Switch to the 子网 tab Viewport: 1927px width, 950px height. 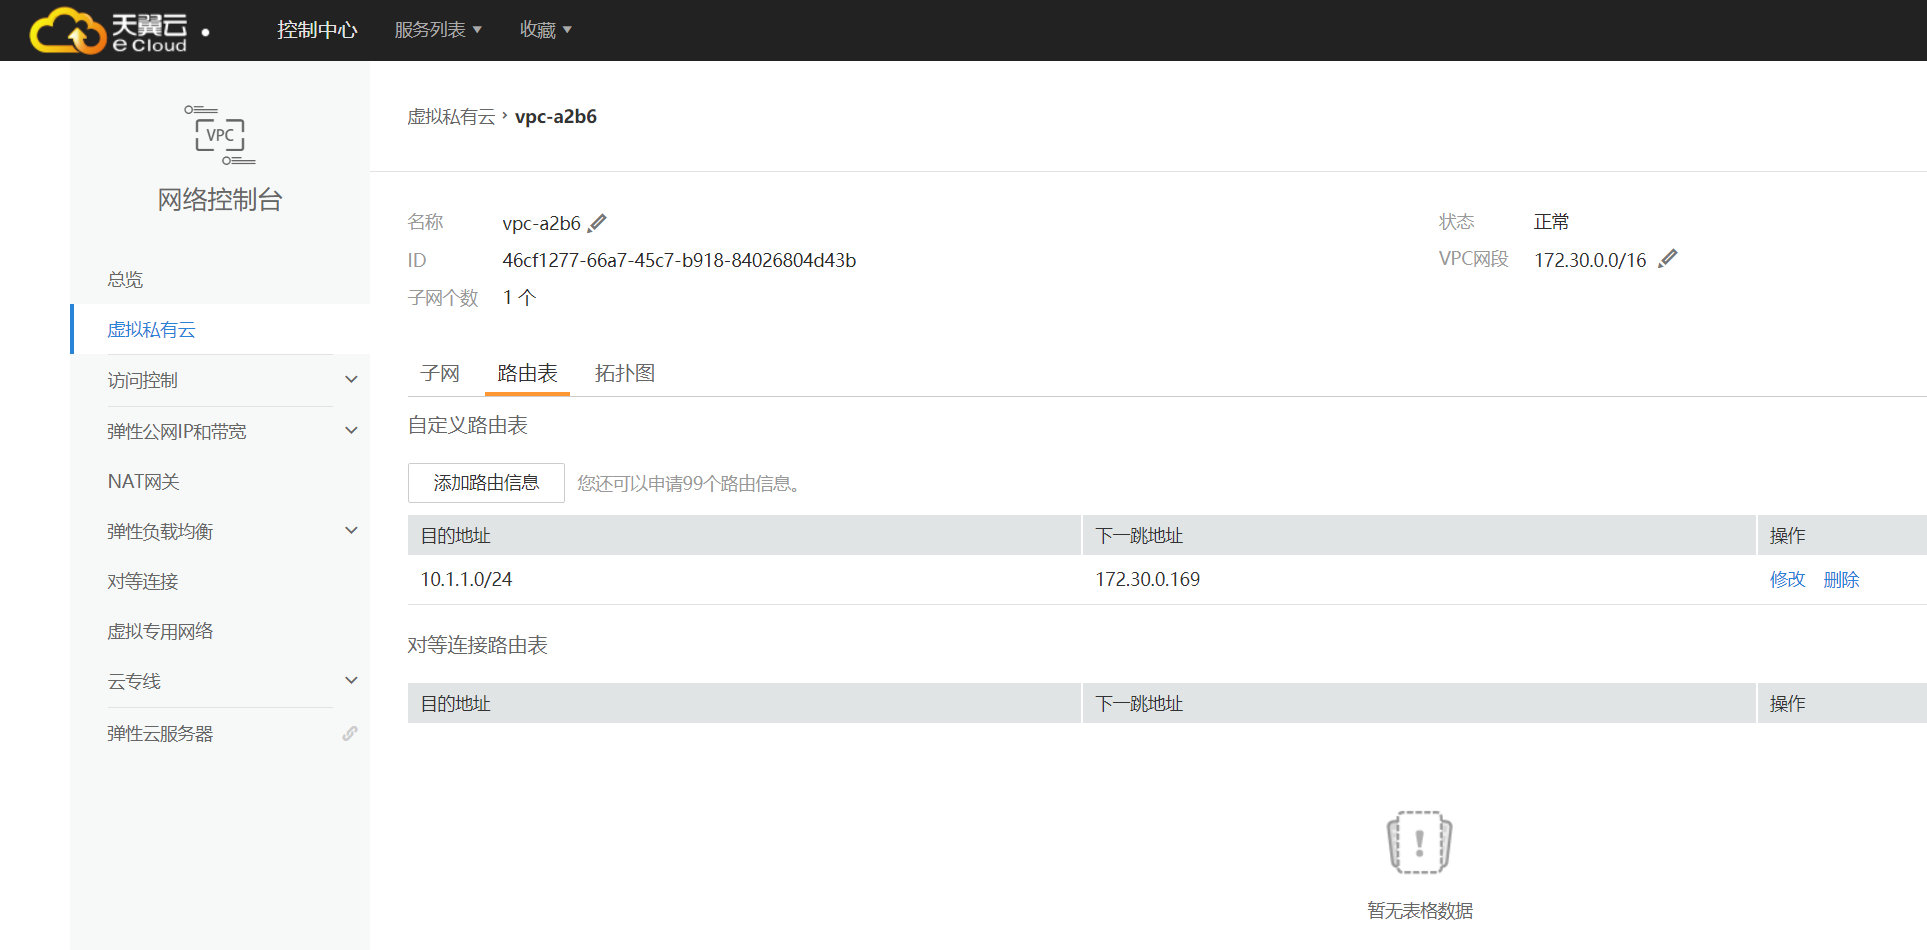[440, 373]
